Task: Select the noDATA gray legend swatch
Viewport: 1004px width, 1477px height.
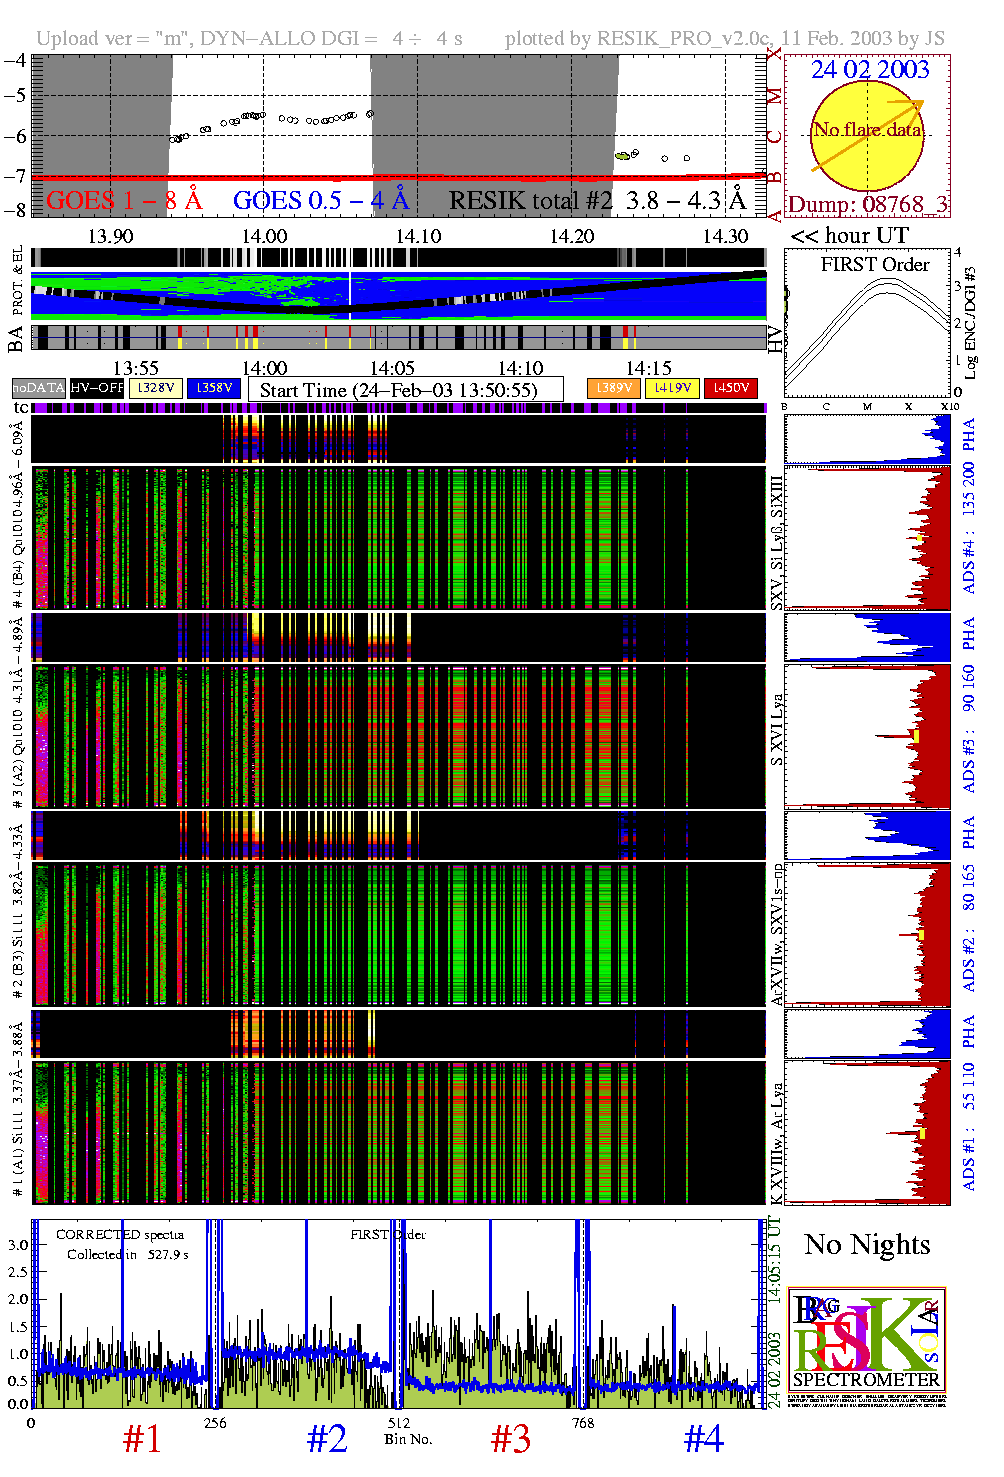Action: 38,388
